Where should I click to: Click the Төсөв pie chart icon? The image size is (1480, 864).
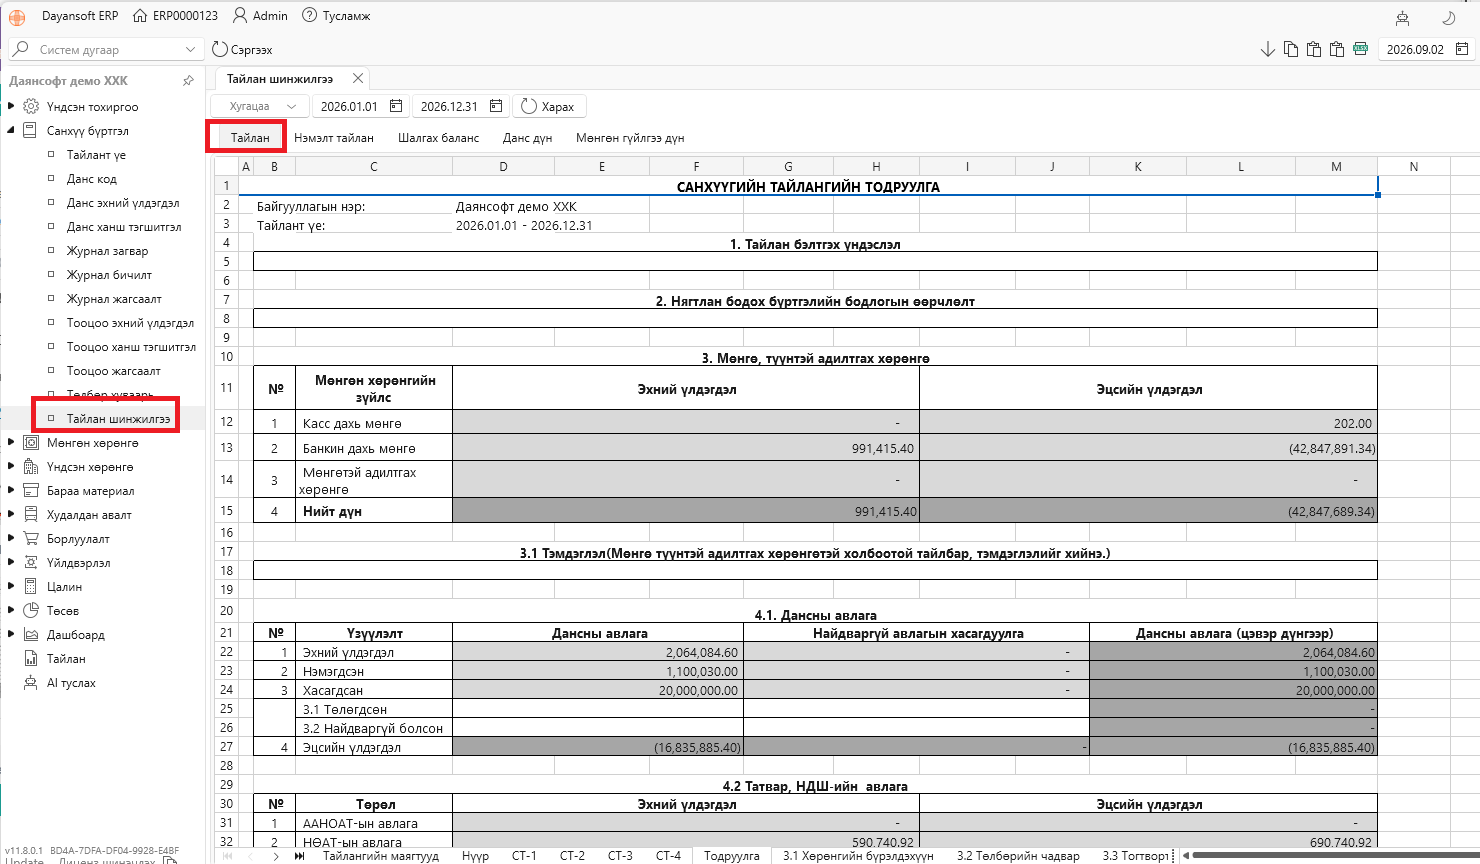click(x=31, y=610)
